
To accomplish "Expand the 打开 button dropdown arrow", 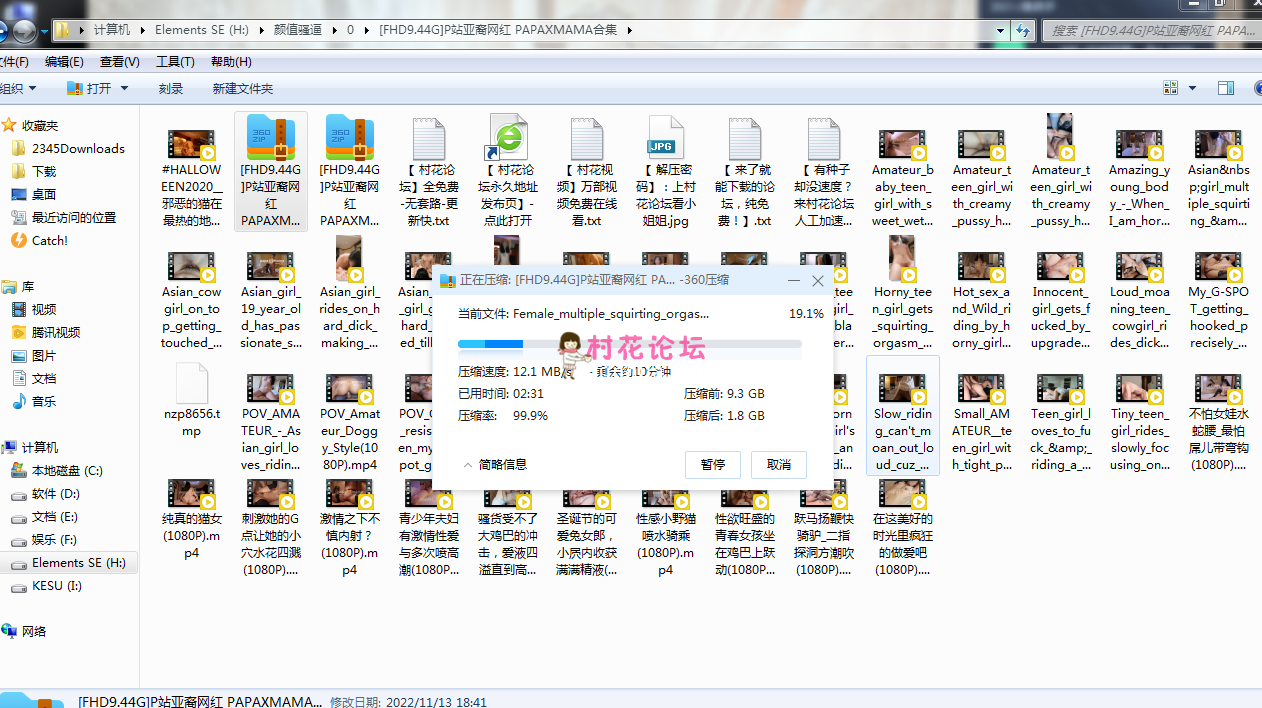I will [125, 88].
